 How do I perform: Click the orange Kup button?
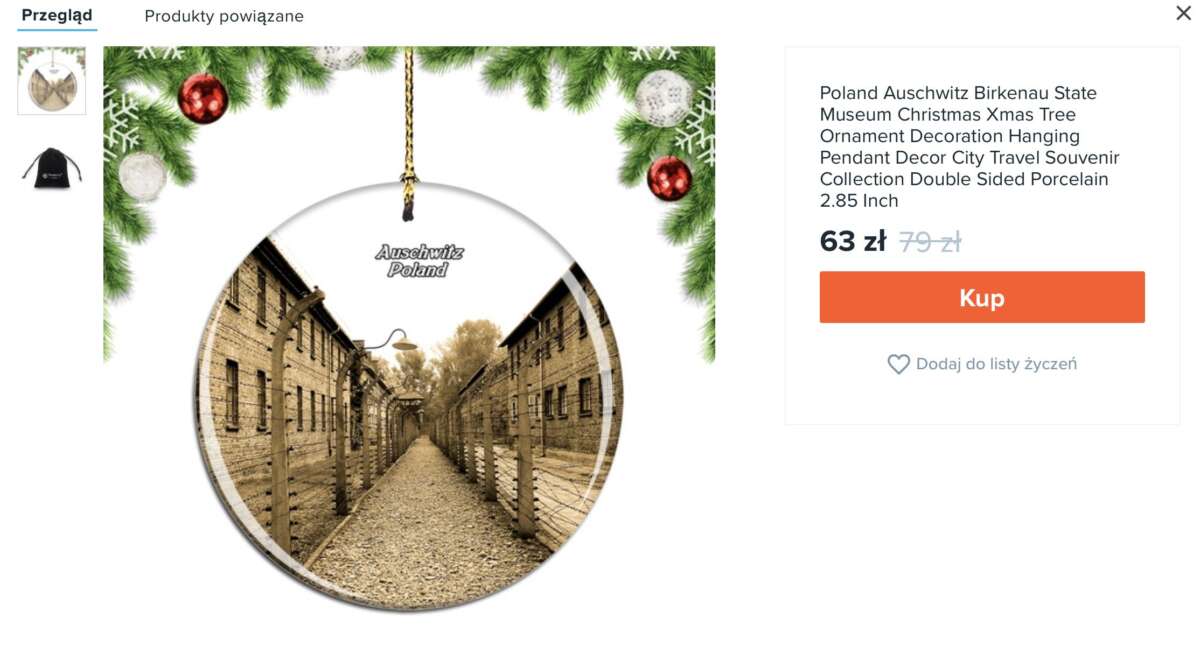pyautogui.click(x=982, y=297)
